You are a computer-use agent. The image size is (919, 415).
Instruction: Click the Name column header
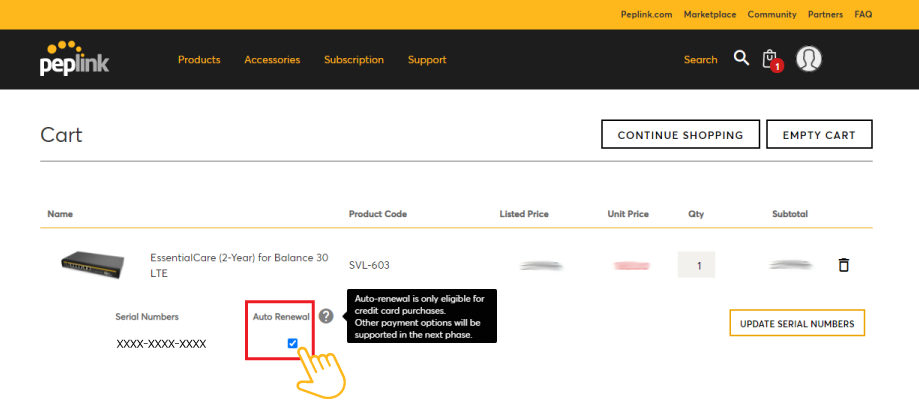(x=60, y=214)
